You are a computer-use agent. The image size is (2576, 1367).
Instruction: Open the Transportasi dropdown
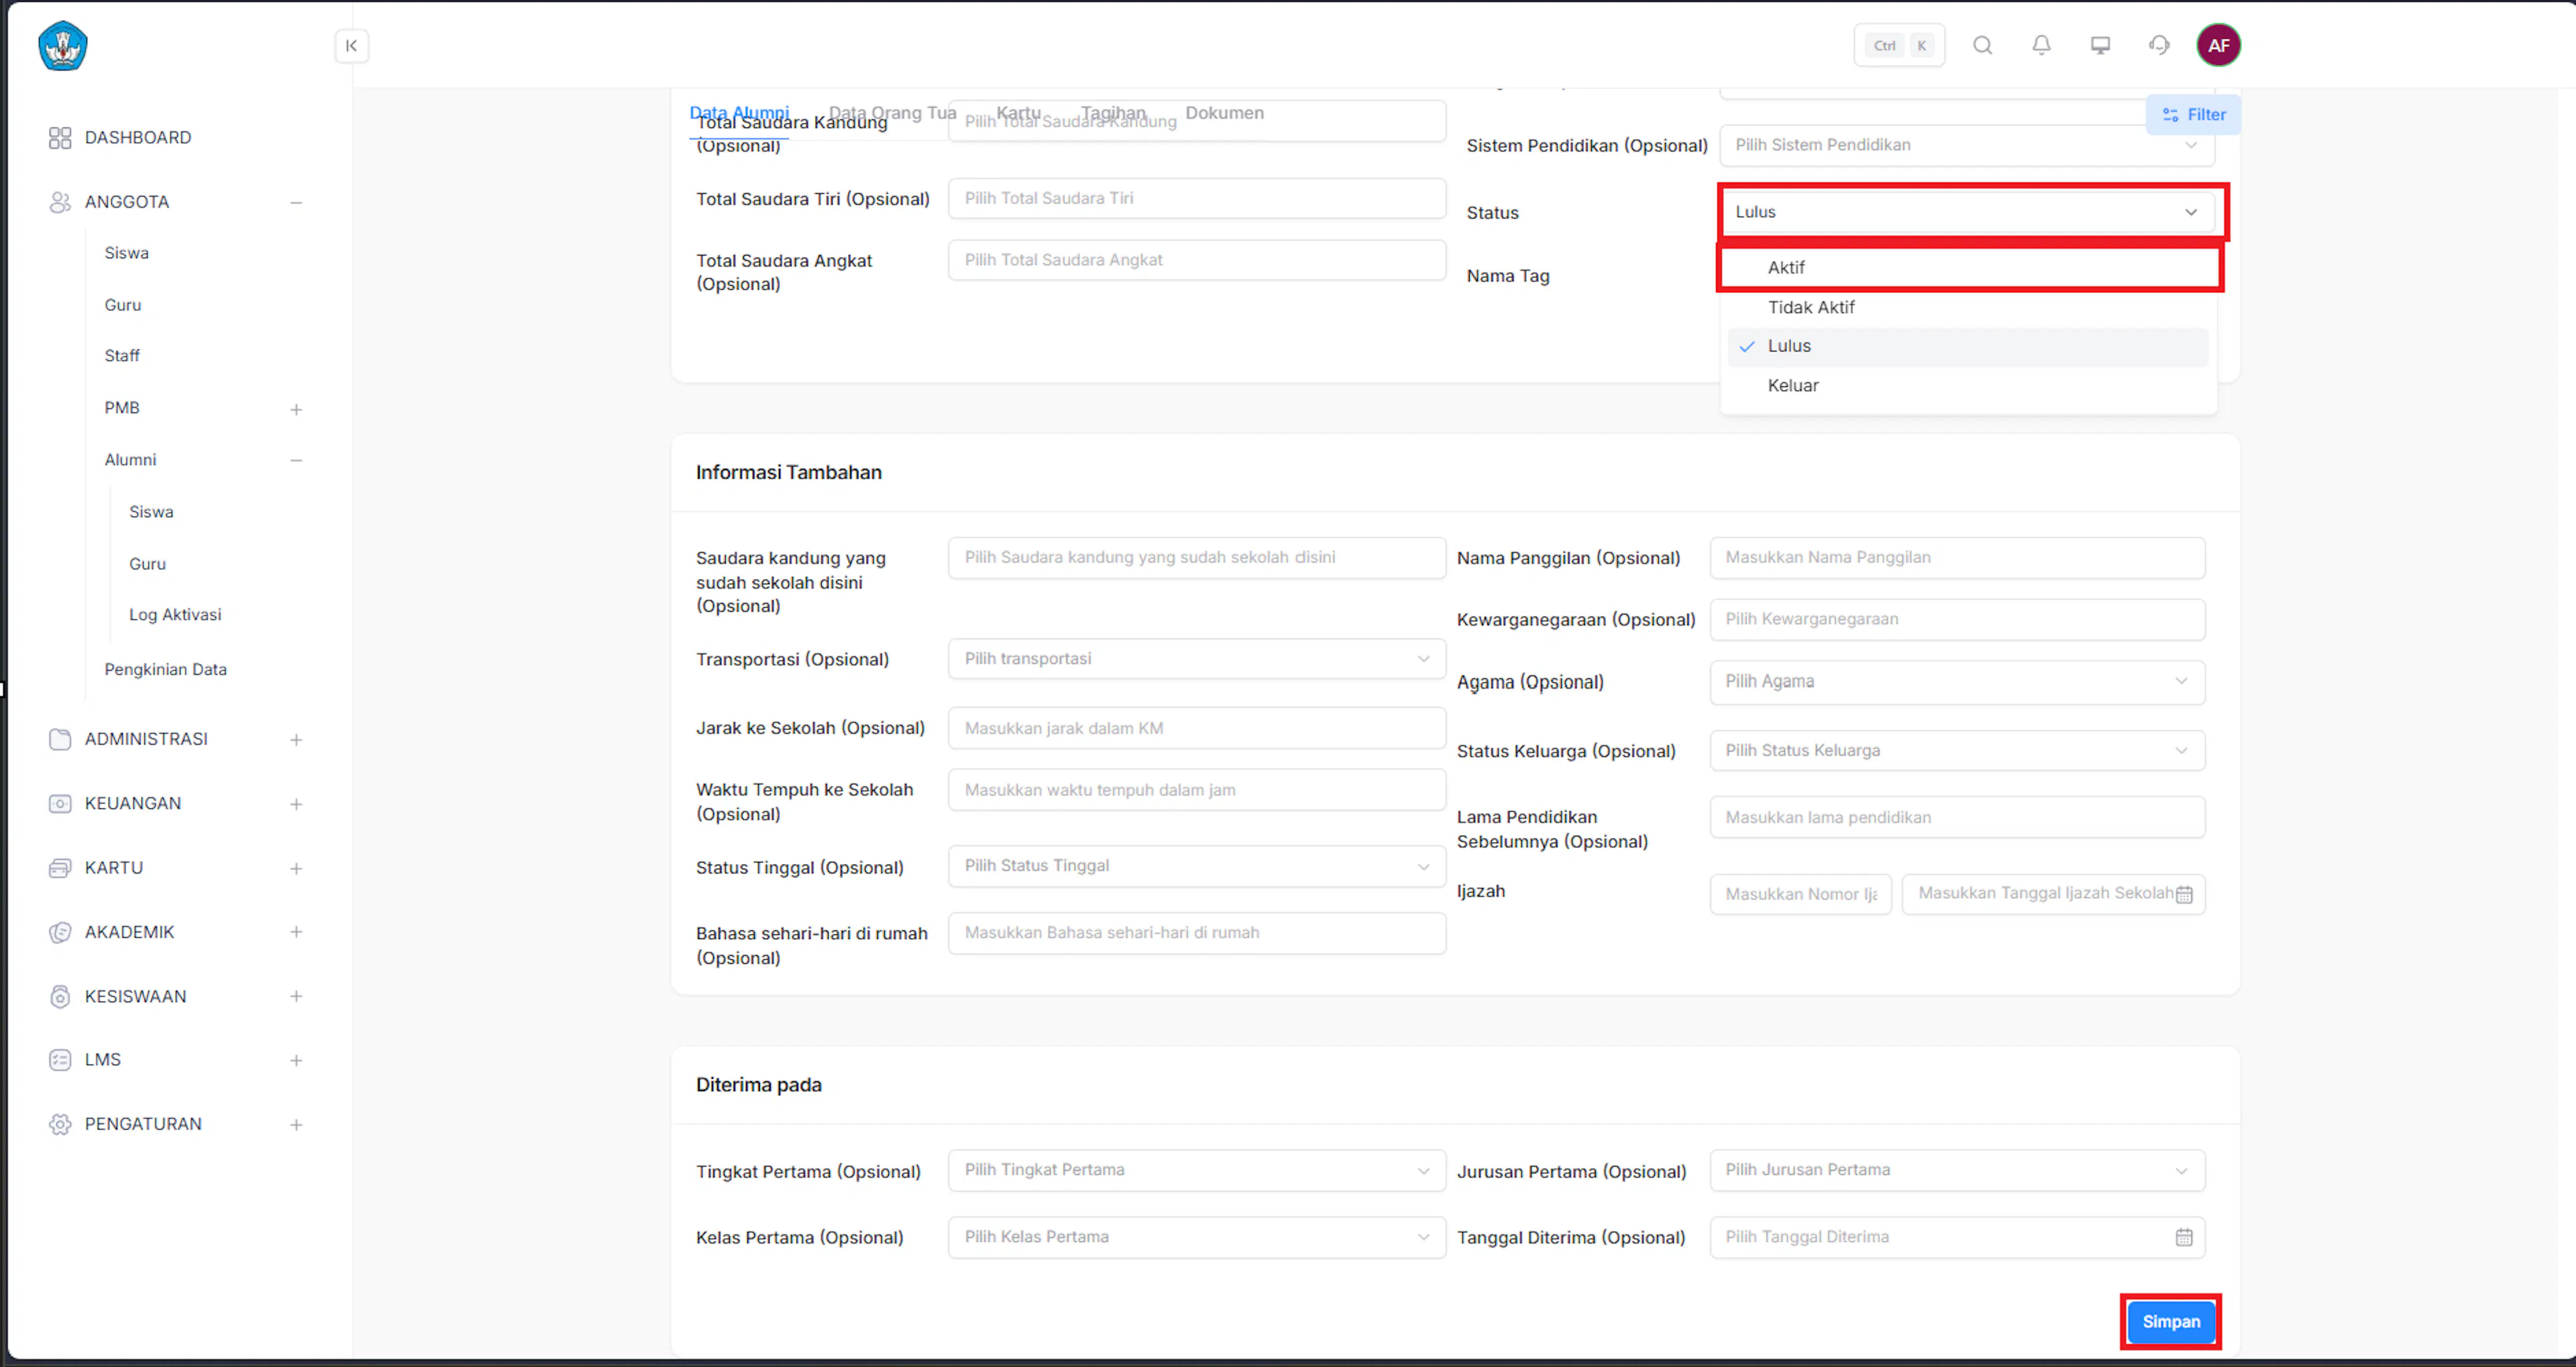pos(1196,659)
